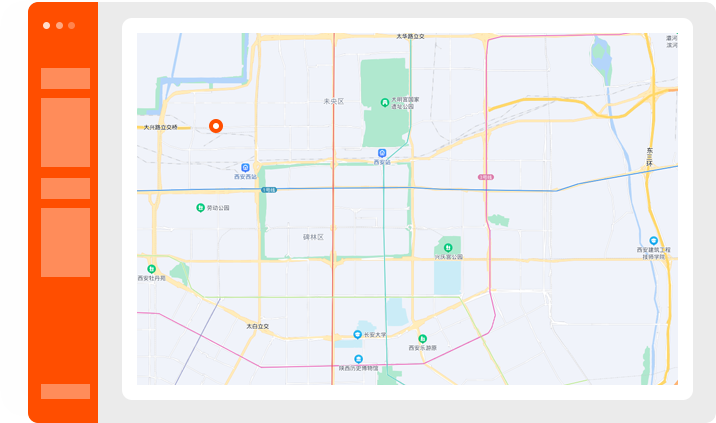Select the second tall sidebar block
716x423 pixels.
pos(65,132)
